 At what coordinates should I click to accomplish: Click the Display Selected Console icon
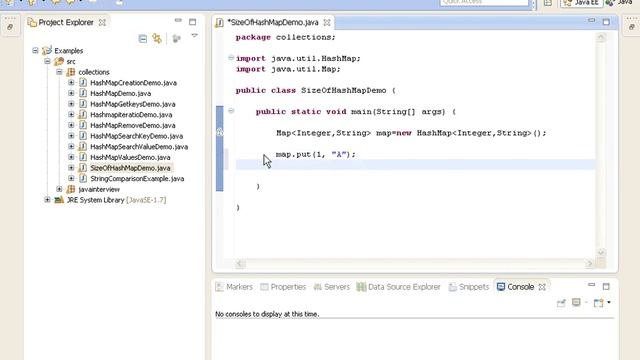tap(576, 302)
